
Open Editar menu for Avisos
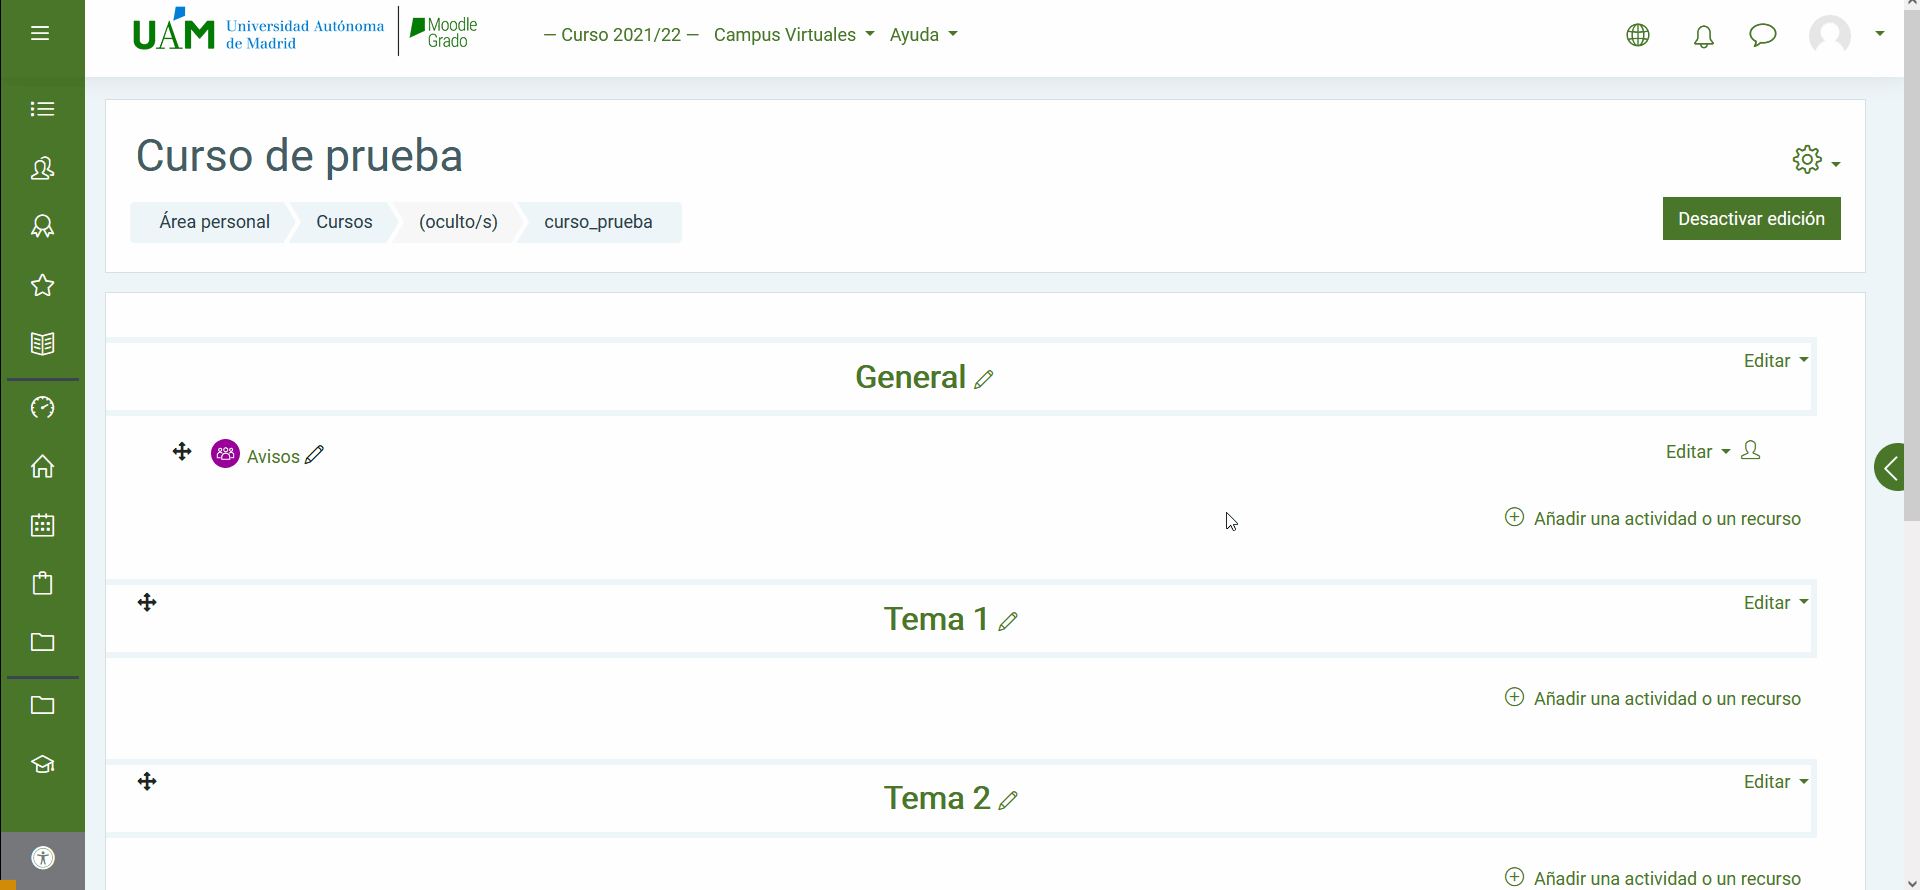(1698, 452)
